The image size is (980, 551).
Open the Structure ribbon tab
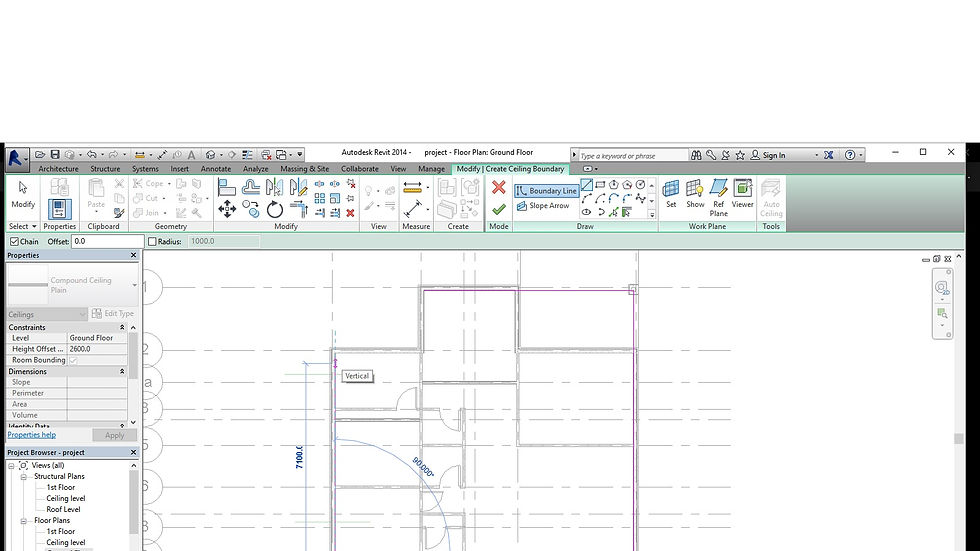point(105,169)
